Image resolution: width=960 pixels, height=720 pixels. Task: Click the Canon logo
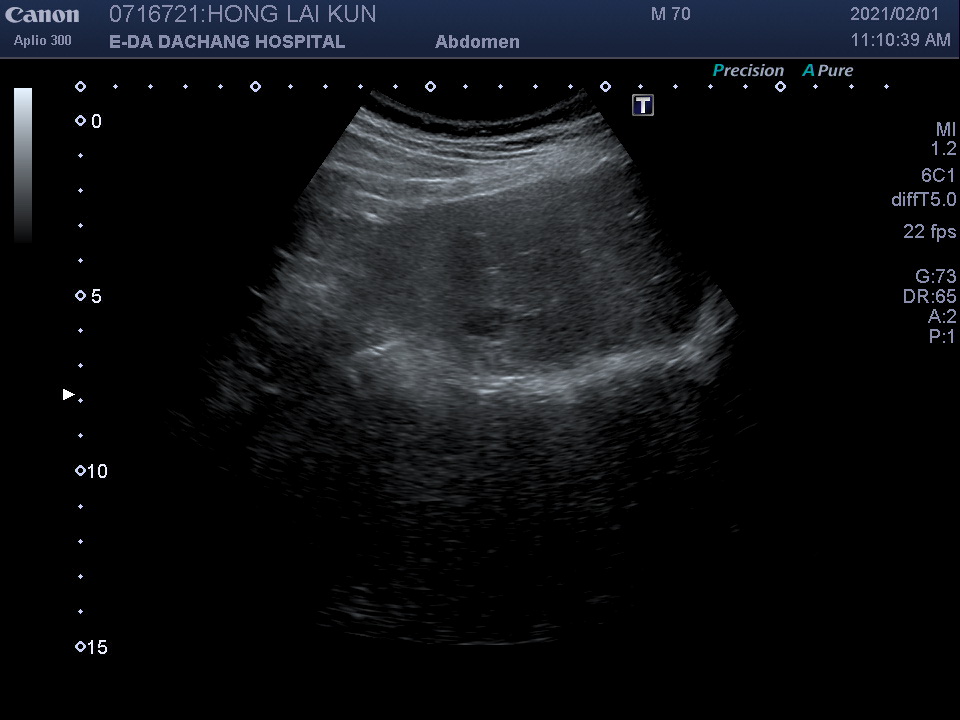click(x=42, y=15)
